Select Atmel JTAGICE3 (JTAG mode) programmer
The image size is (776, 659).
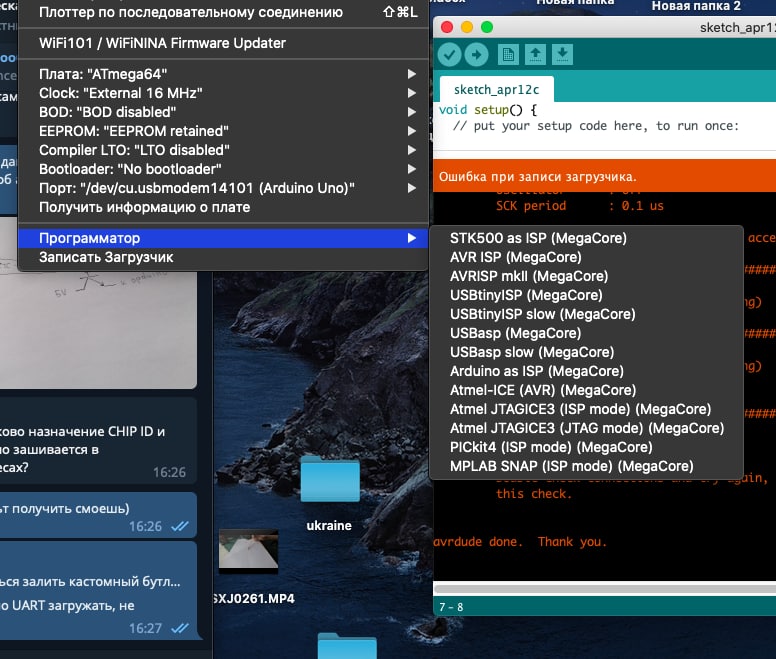(x=587, y=428)
